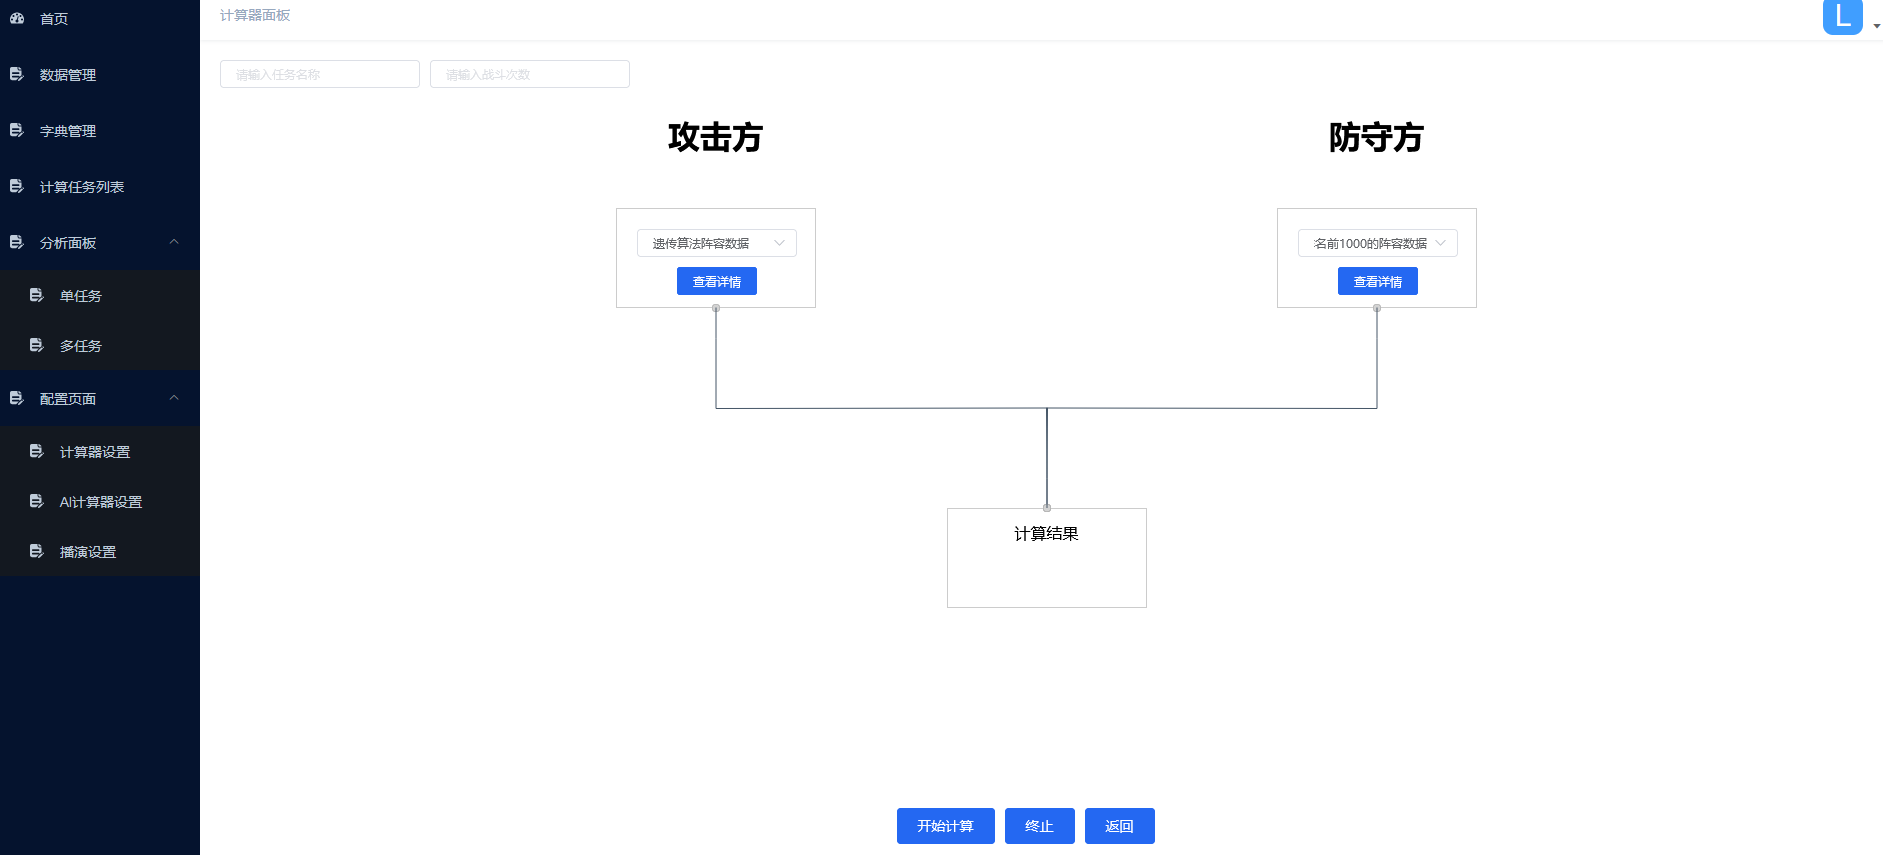View details of 攻击方 lineup
1883x855 pixels.
[x=716, y=281]
